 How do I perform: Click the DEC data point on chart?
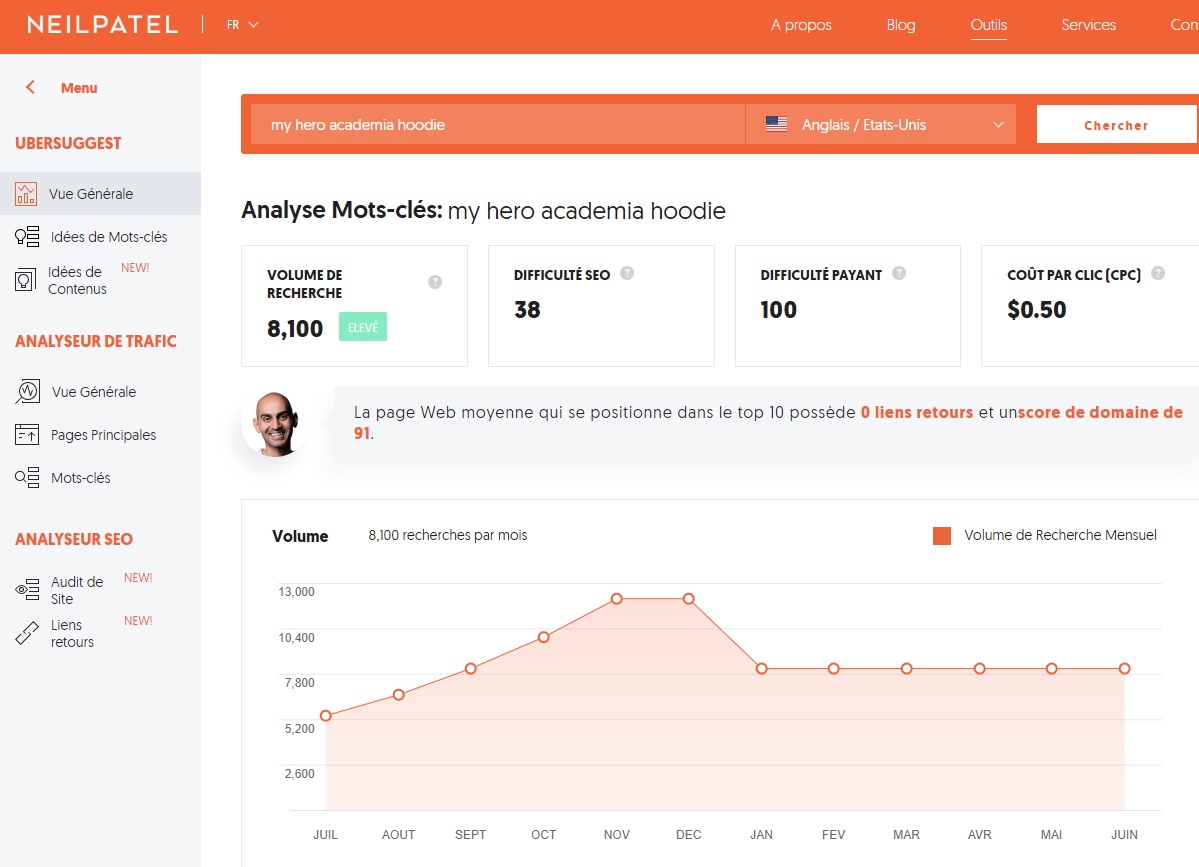point(688,598)
